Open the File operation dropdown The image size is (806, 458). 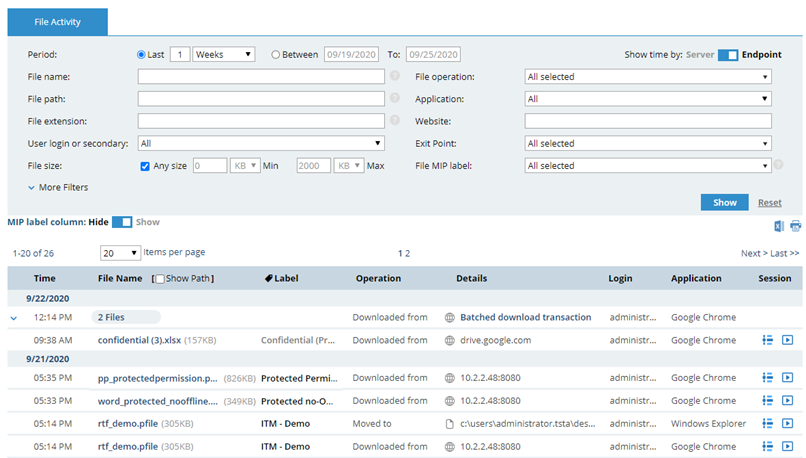click(x=648, y=76)
